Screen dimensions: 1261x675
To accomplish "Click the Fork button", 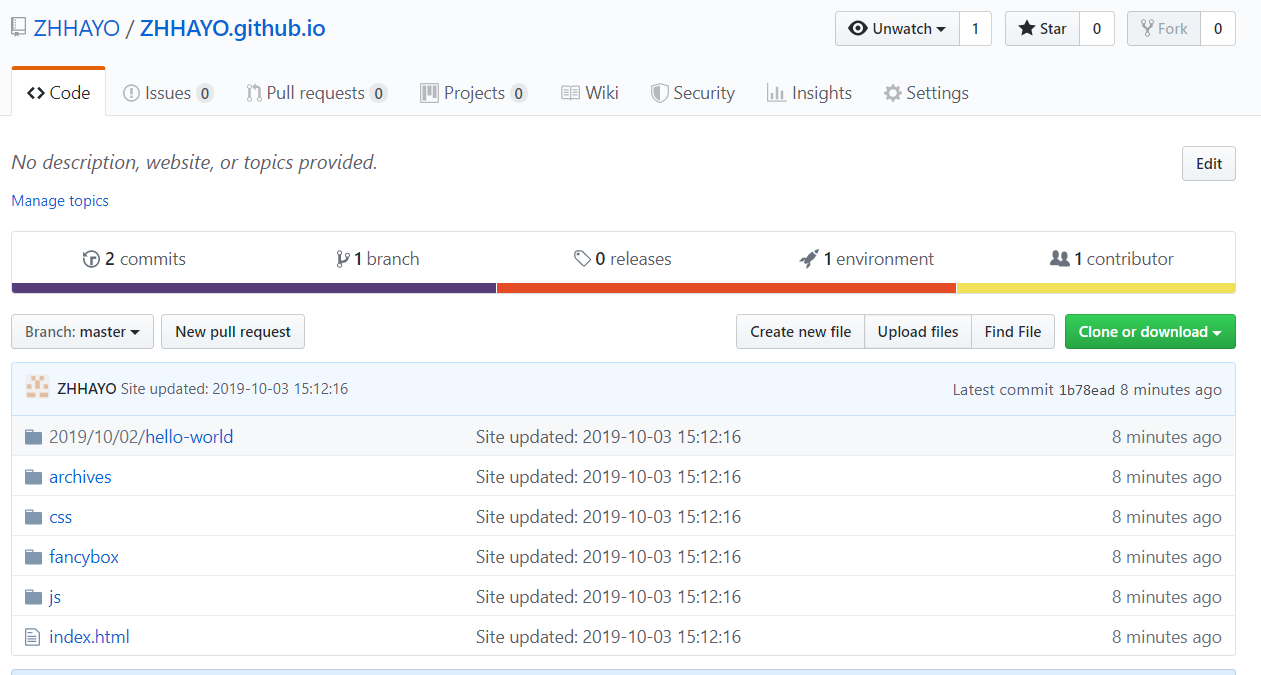I will coord(1164,29).
